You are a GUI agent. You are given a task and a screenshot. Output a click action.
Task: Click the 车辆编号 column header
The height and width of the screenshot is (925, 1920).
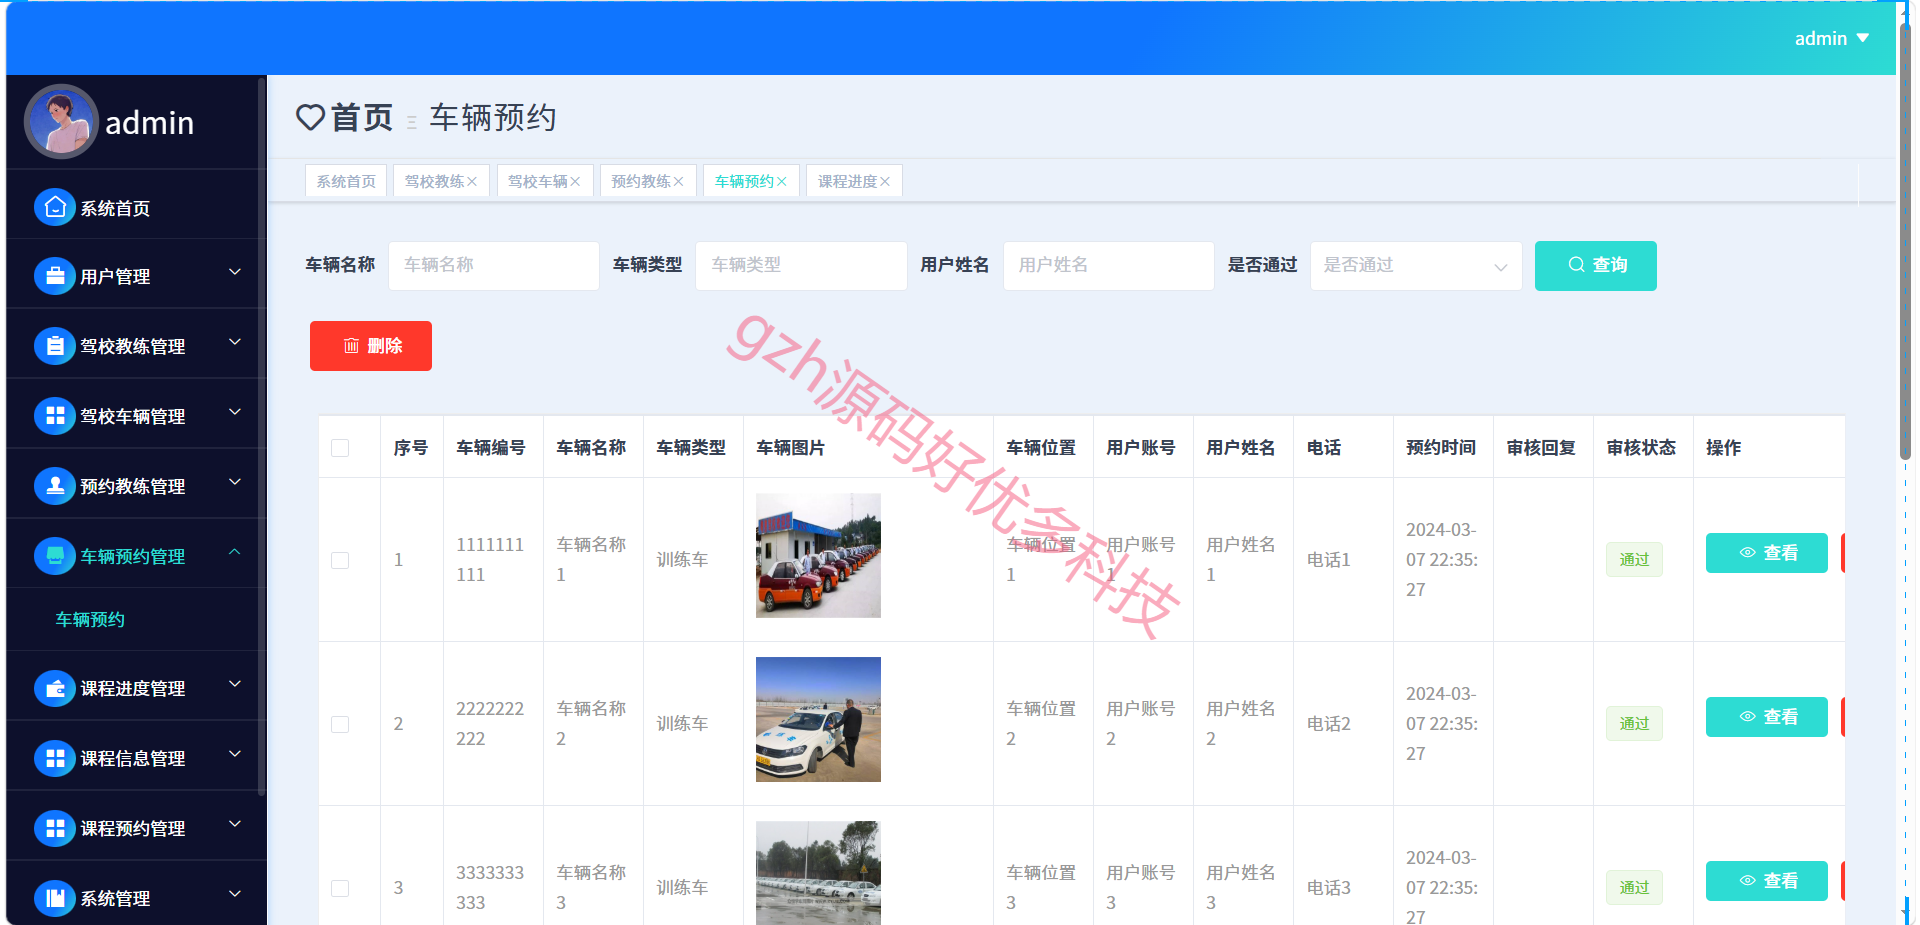491,448
